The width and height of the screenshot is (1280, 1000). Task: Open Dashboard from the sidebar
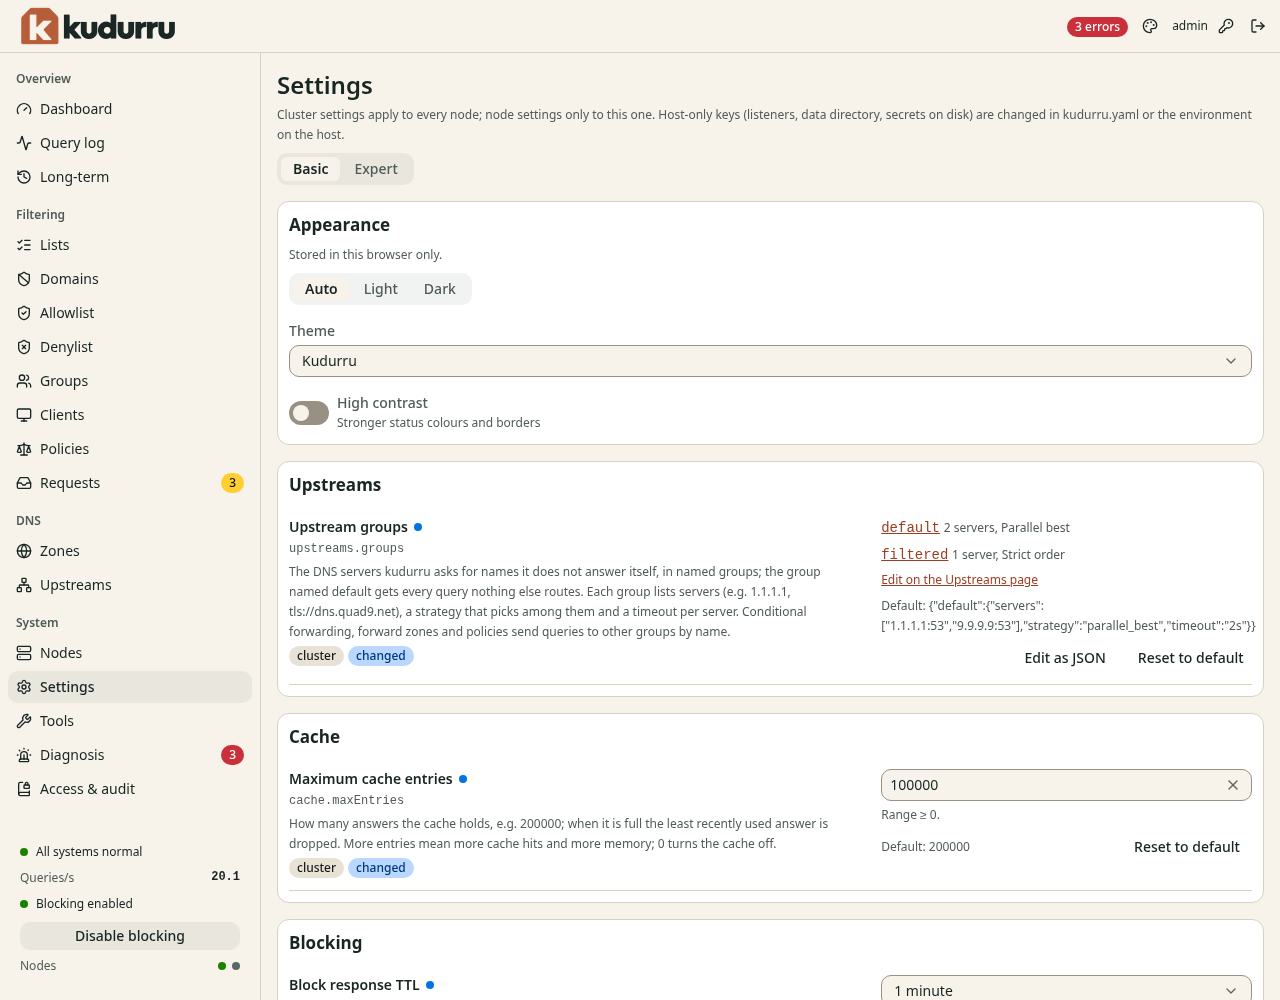[130, 109]
